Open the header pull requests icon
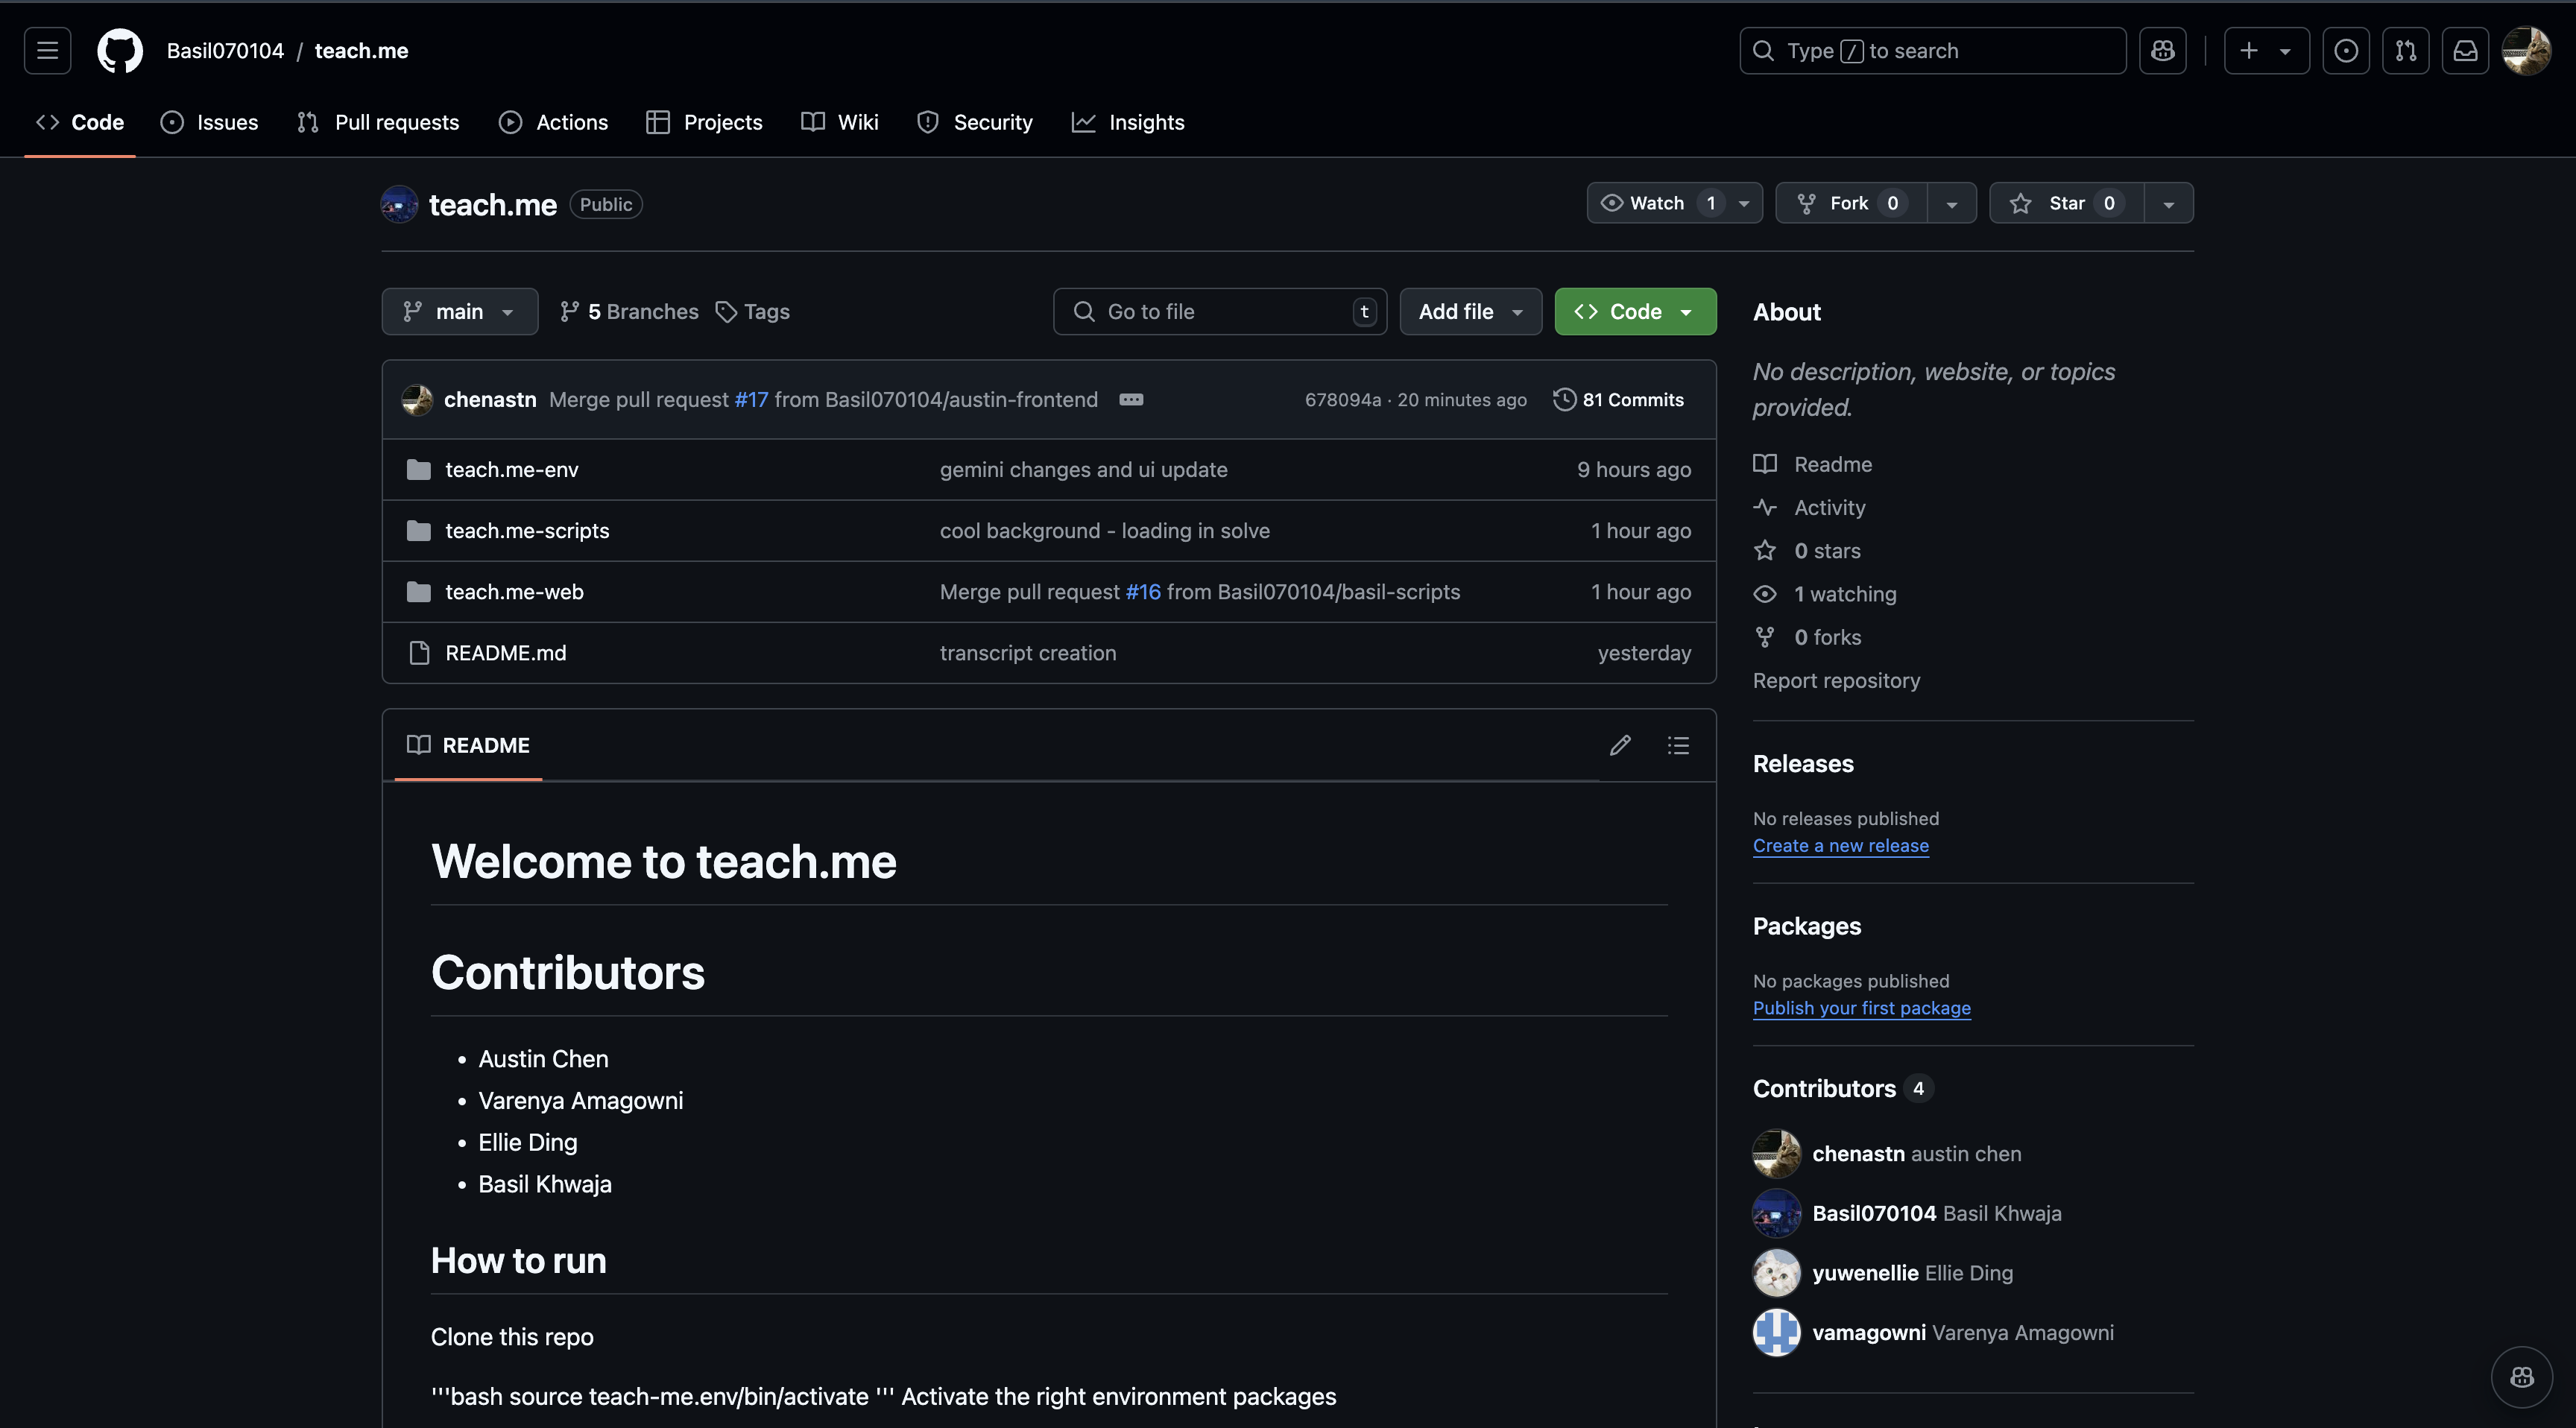 click(x=2405, y=51)
